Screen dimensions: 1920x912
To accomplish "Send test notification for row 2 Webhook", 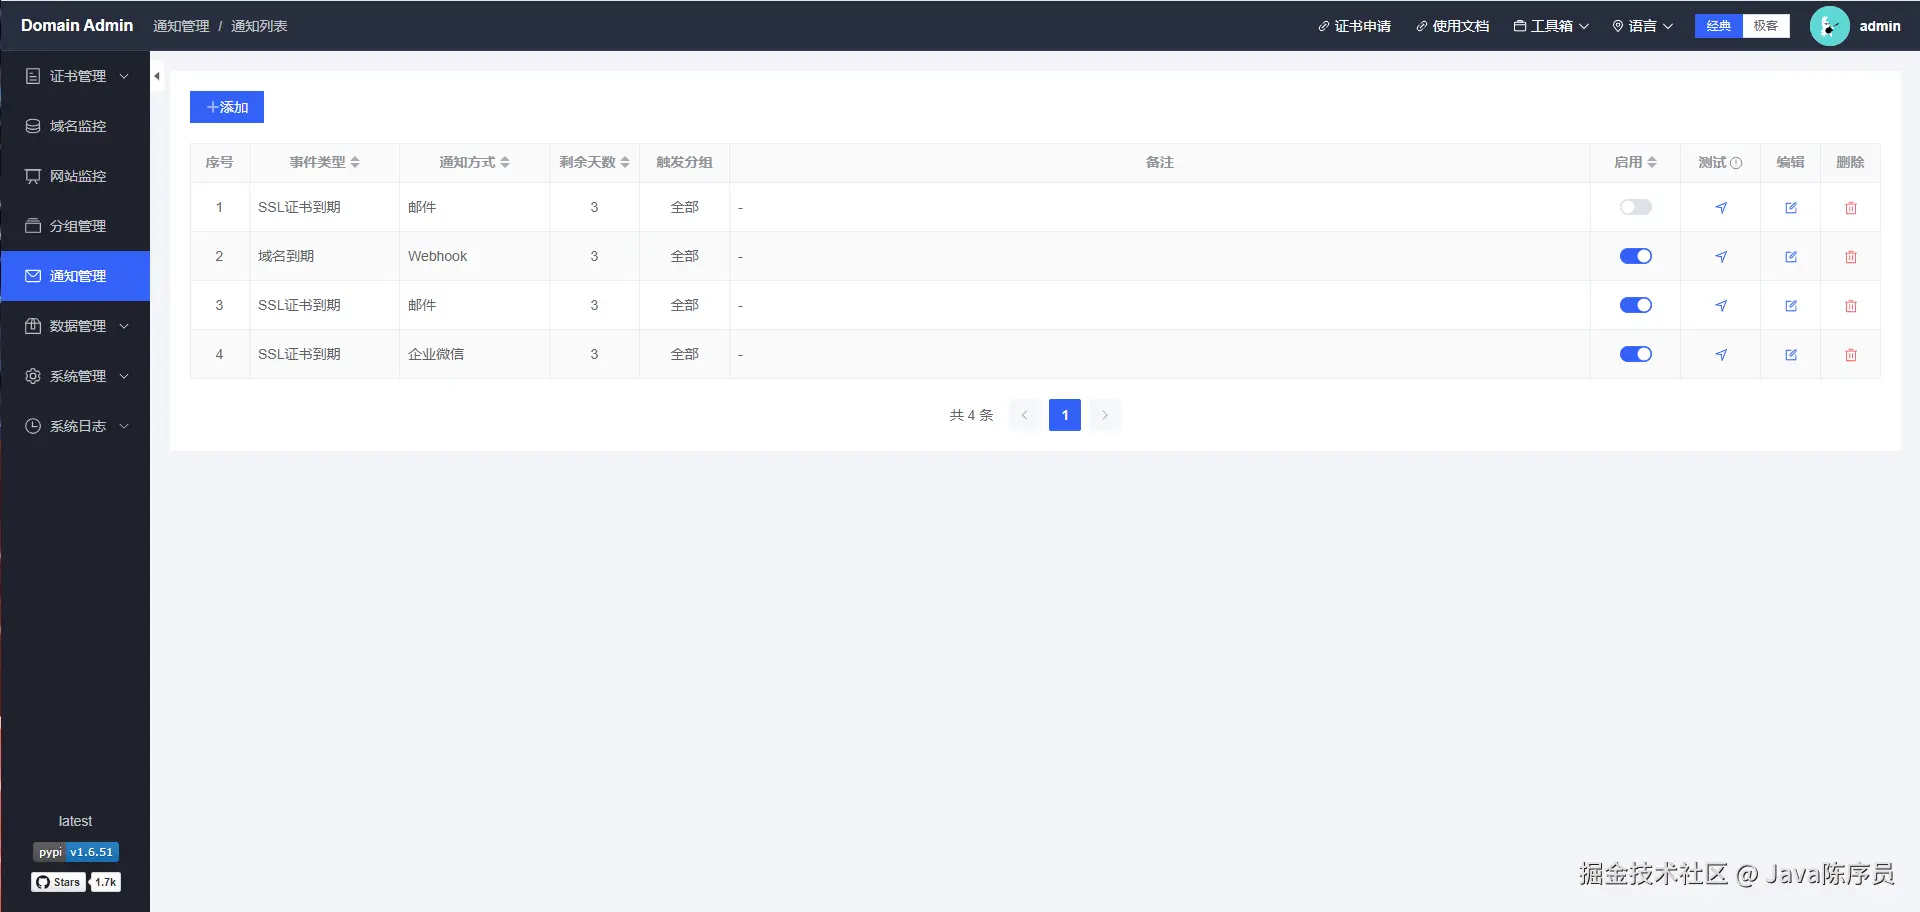I will pos(1721,257).
